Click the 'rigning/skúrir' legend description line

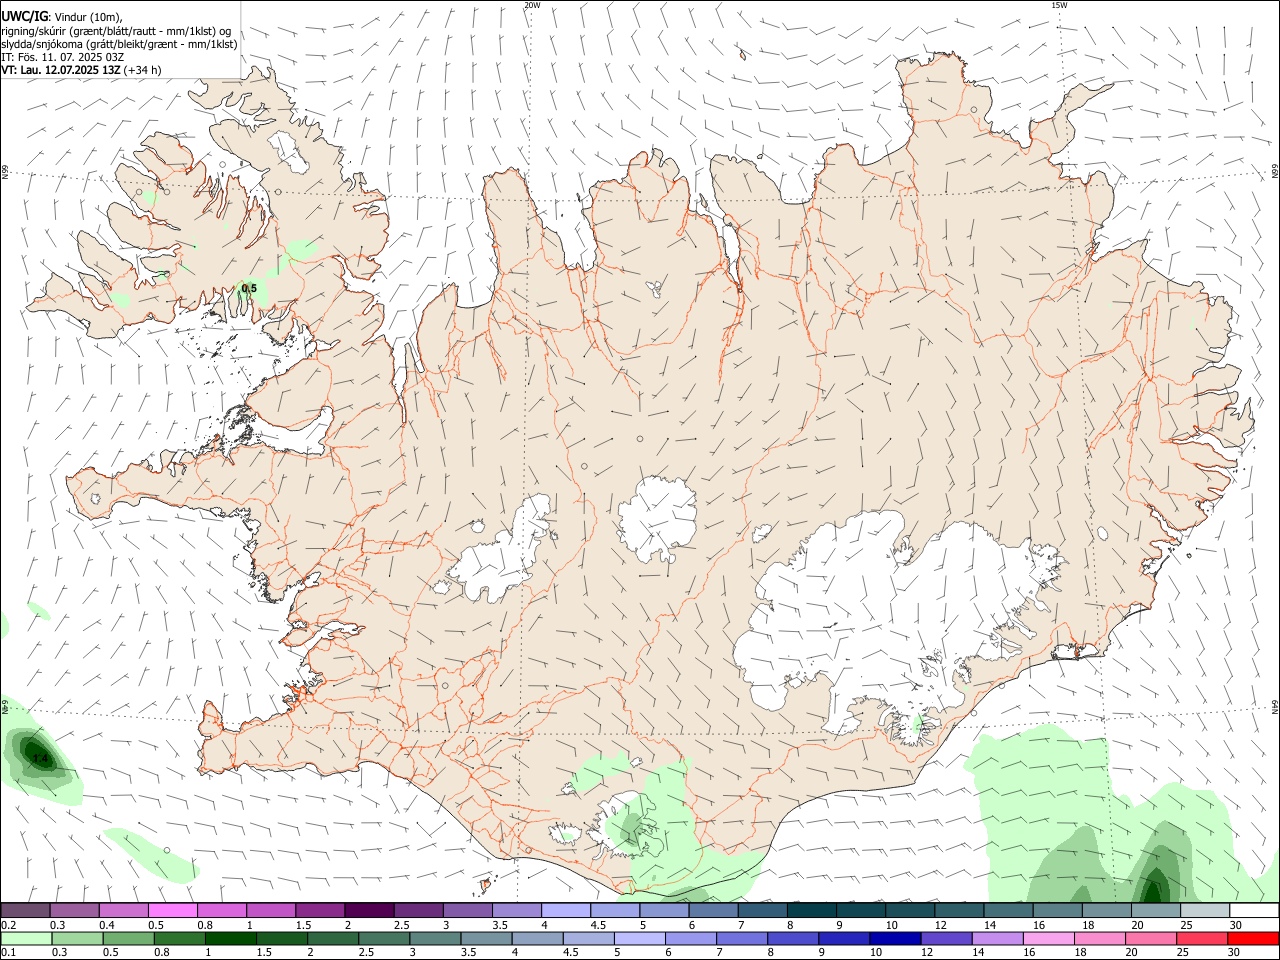pos(116,31)
